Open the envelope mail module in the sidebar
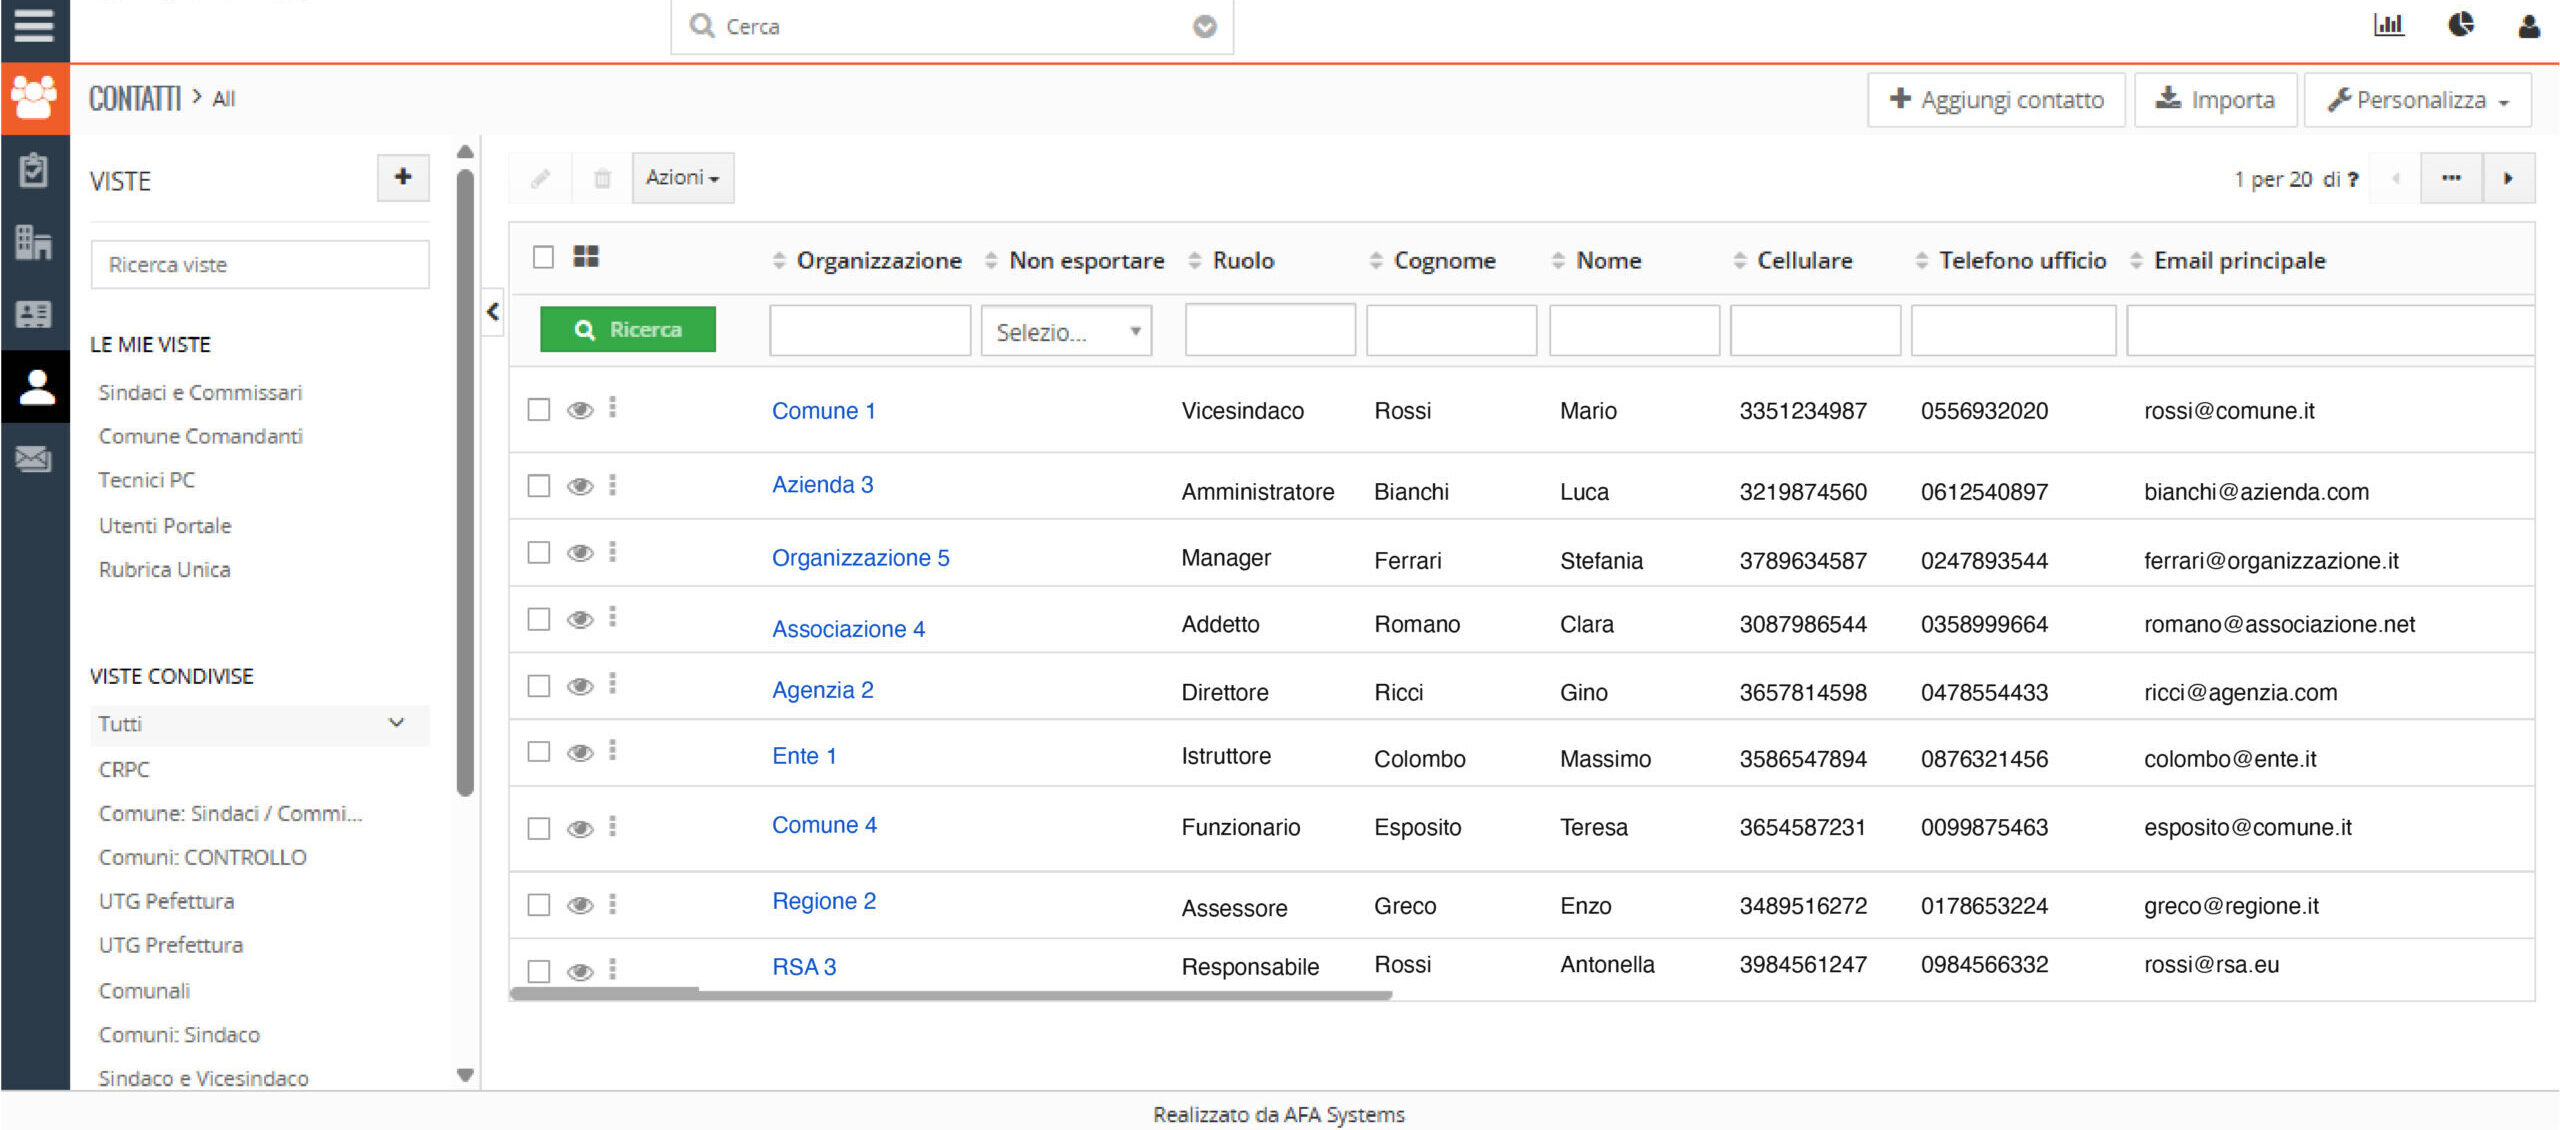Viewport: 2560px width, 1130px height. tap(34, 459)
